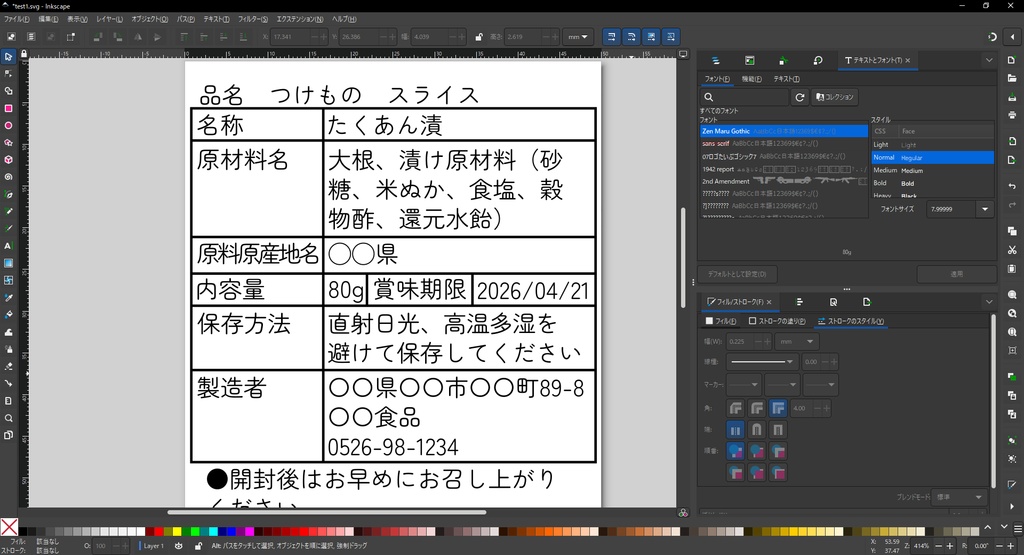Select the 1942 report font row
This screenshot has height=555, width=1024.
coord(784,169)
